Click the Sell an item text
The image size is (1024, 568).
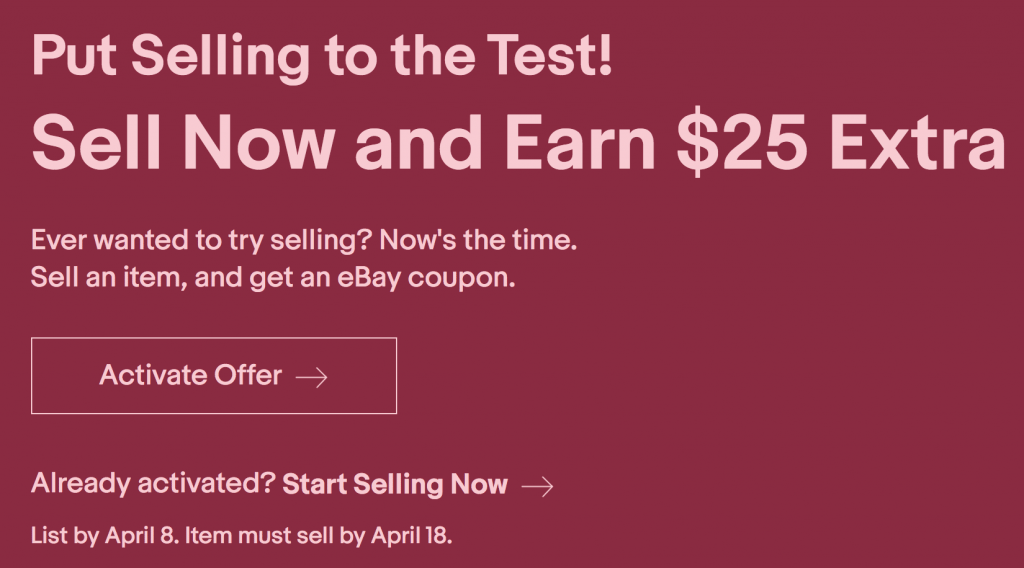pyautogui.click(x=109, y=277)
